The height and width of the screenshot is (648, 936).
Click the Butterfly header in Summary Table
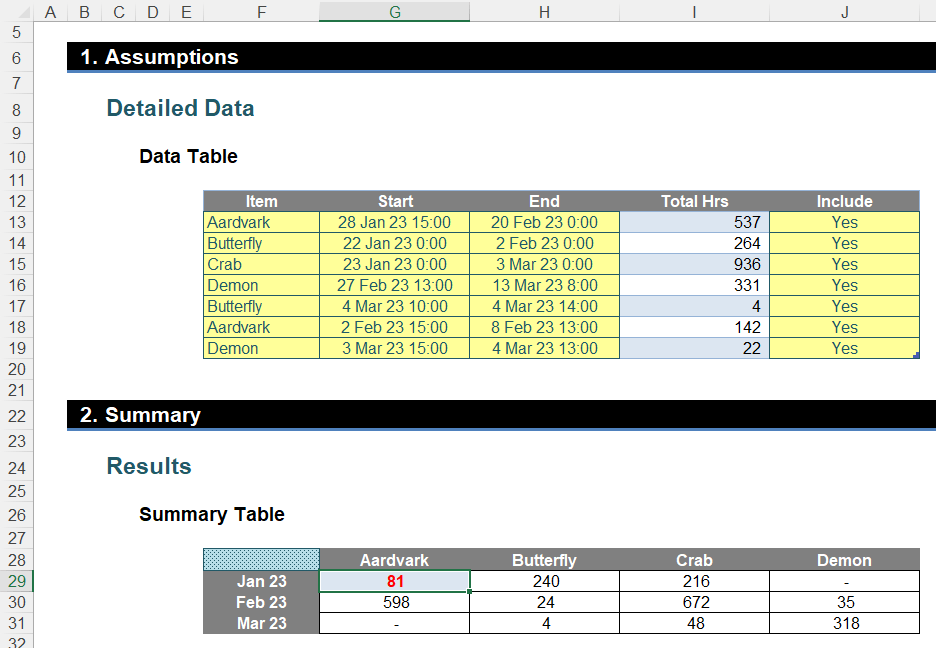[544, 560]
